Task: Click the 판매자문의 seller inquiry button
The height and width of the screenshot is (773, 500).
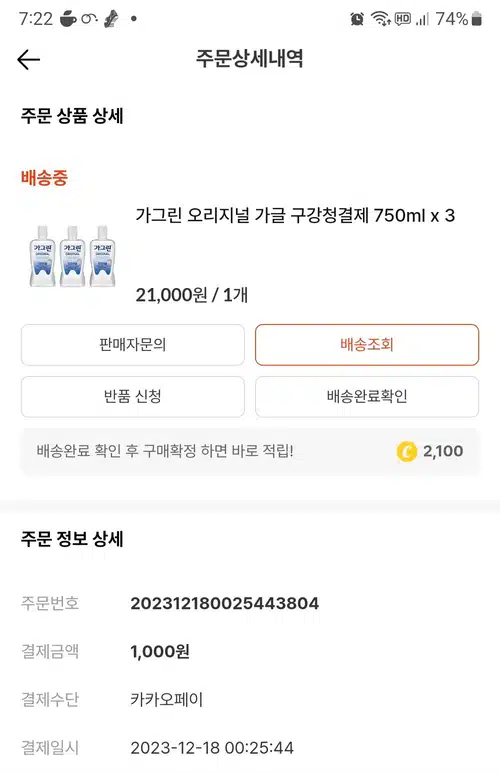Action: [133, 345]
